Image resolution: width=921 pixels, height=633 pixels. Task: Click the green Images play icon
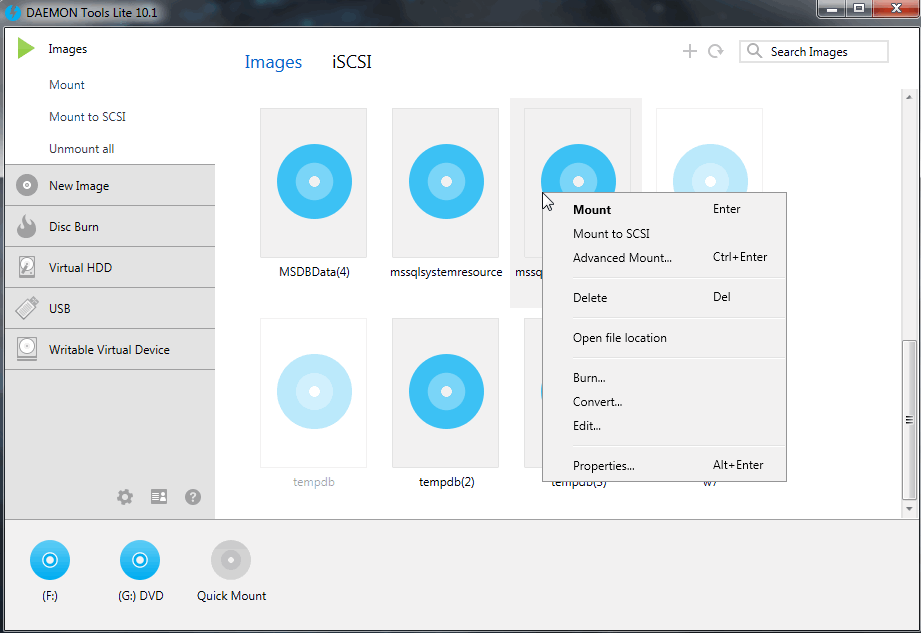(x=26, y=48)
